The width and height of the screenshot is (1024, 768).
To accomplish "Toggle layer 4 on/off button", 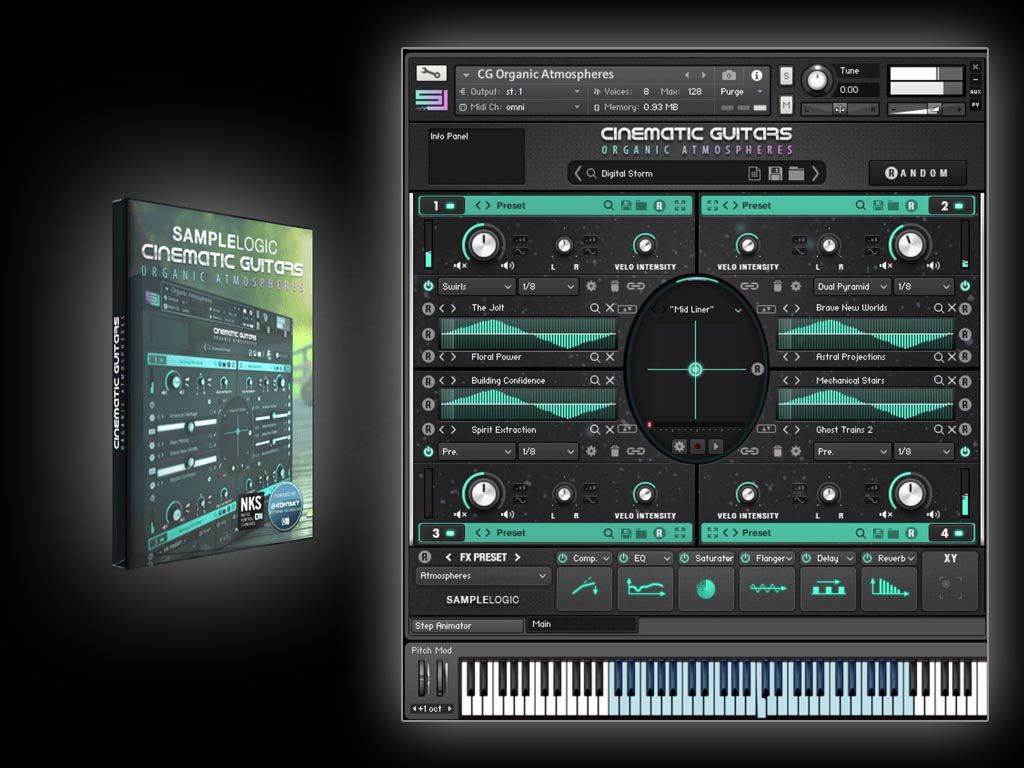I will [x=959, y=533].
